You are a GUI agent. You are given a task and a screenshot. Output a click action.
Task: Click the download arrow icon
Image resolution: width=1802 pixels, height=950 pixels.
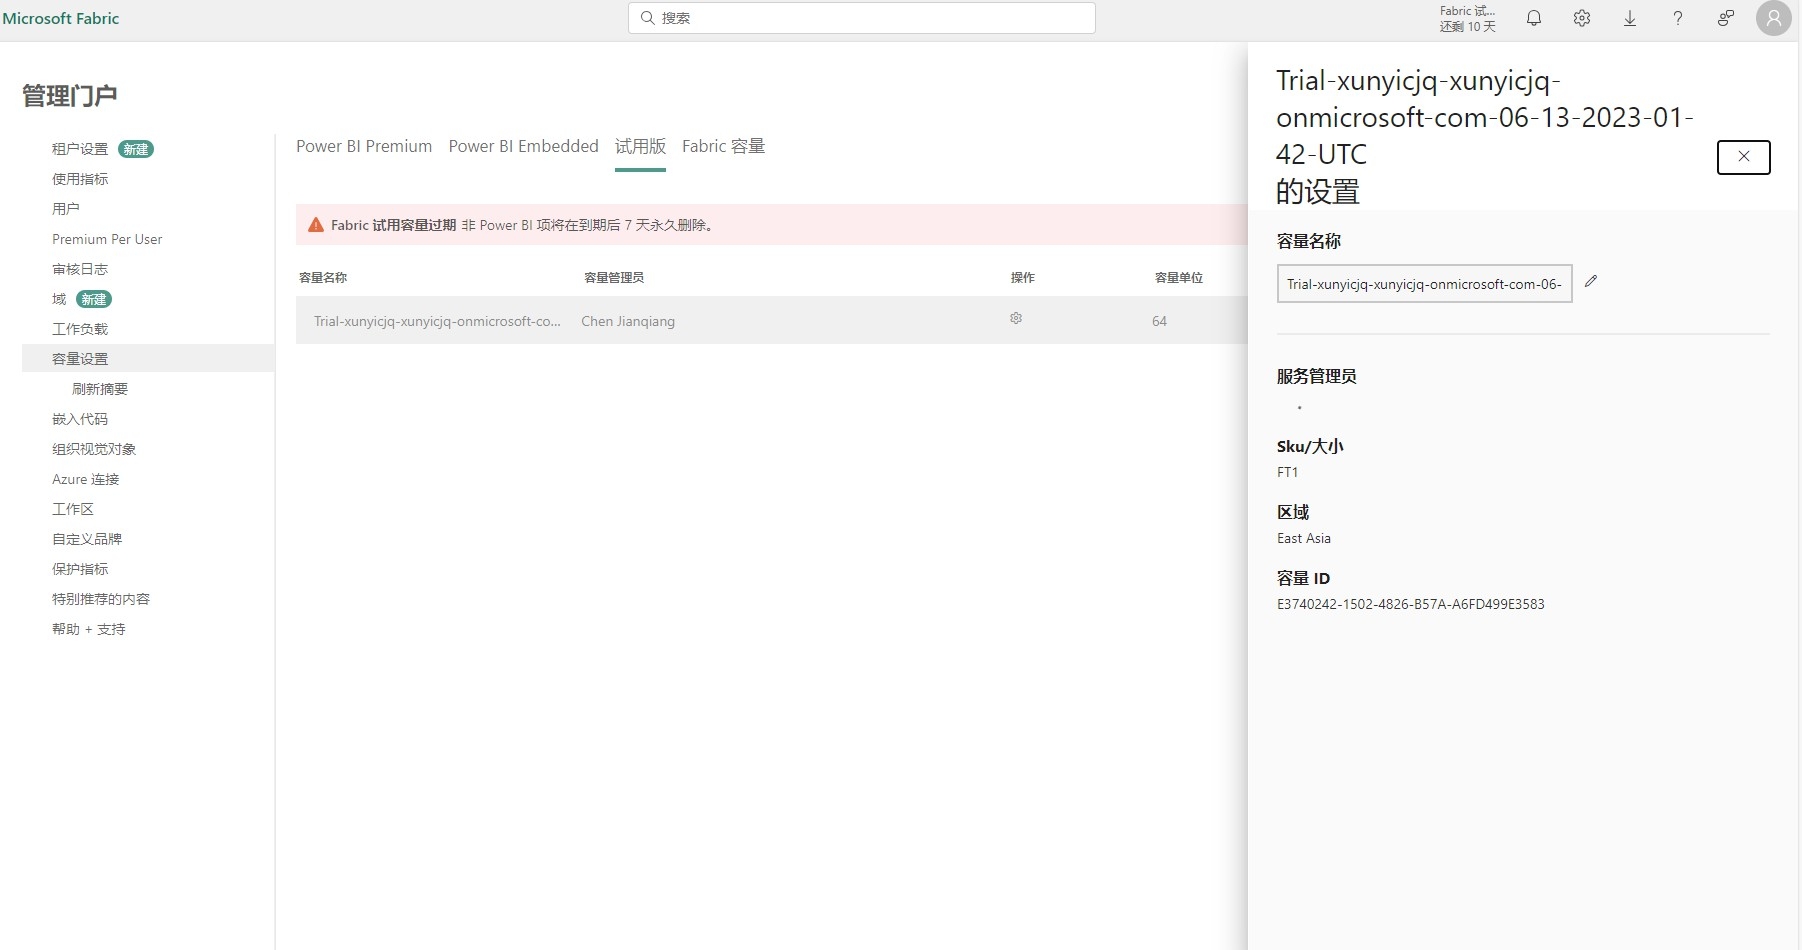1629,18
